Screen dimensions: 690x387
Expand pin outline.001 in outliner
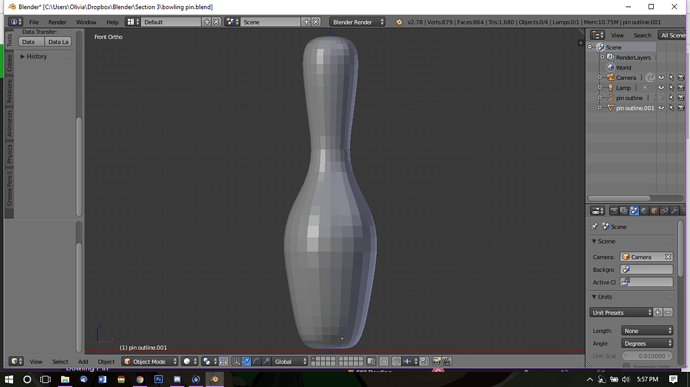point(599,108)
